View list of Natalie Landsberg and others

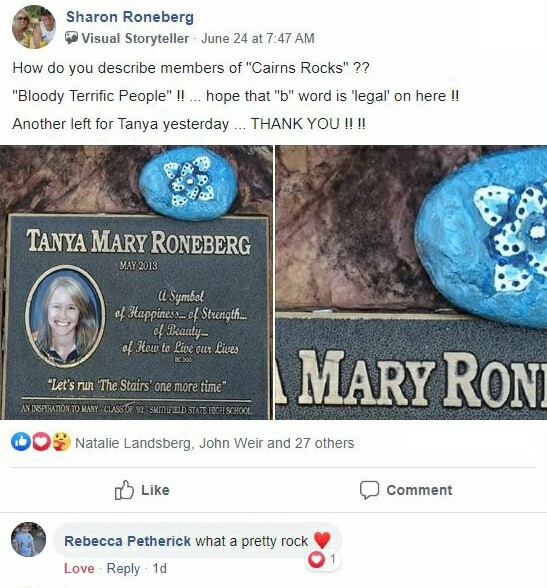214,443
